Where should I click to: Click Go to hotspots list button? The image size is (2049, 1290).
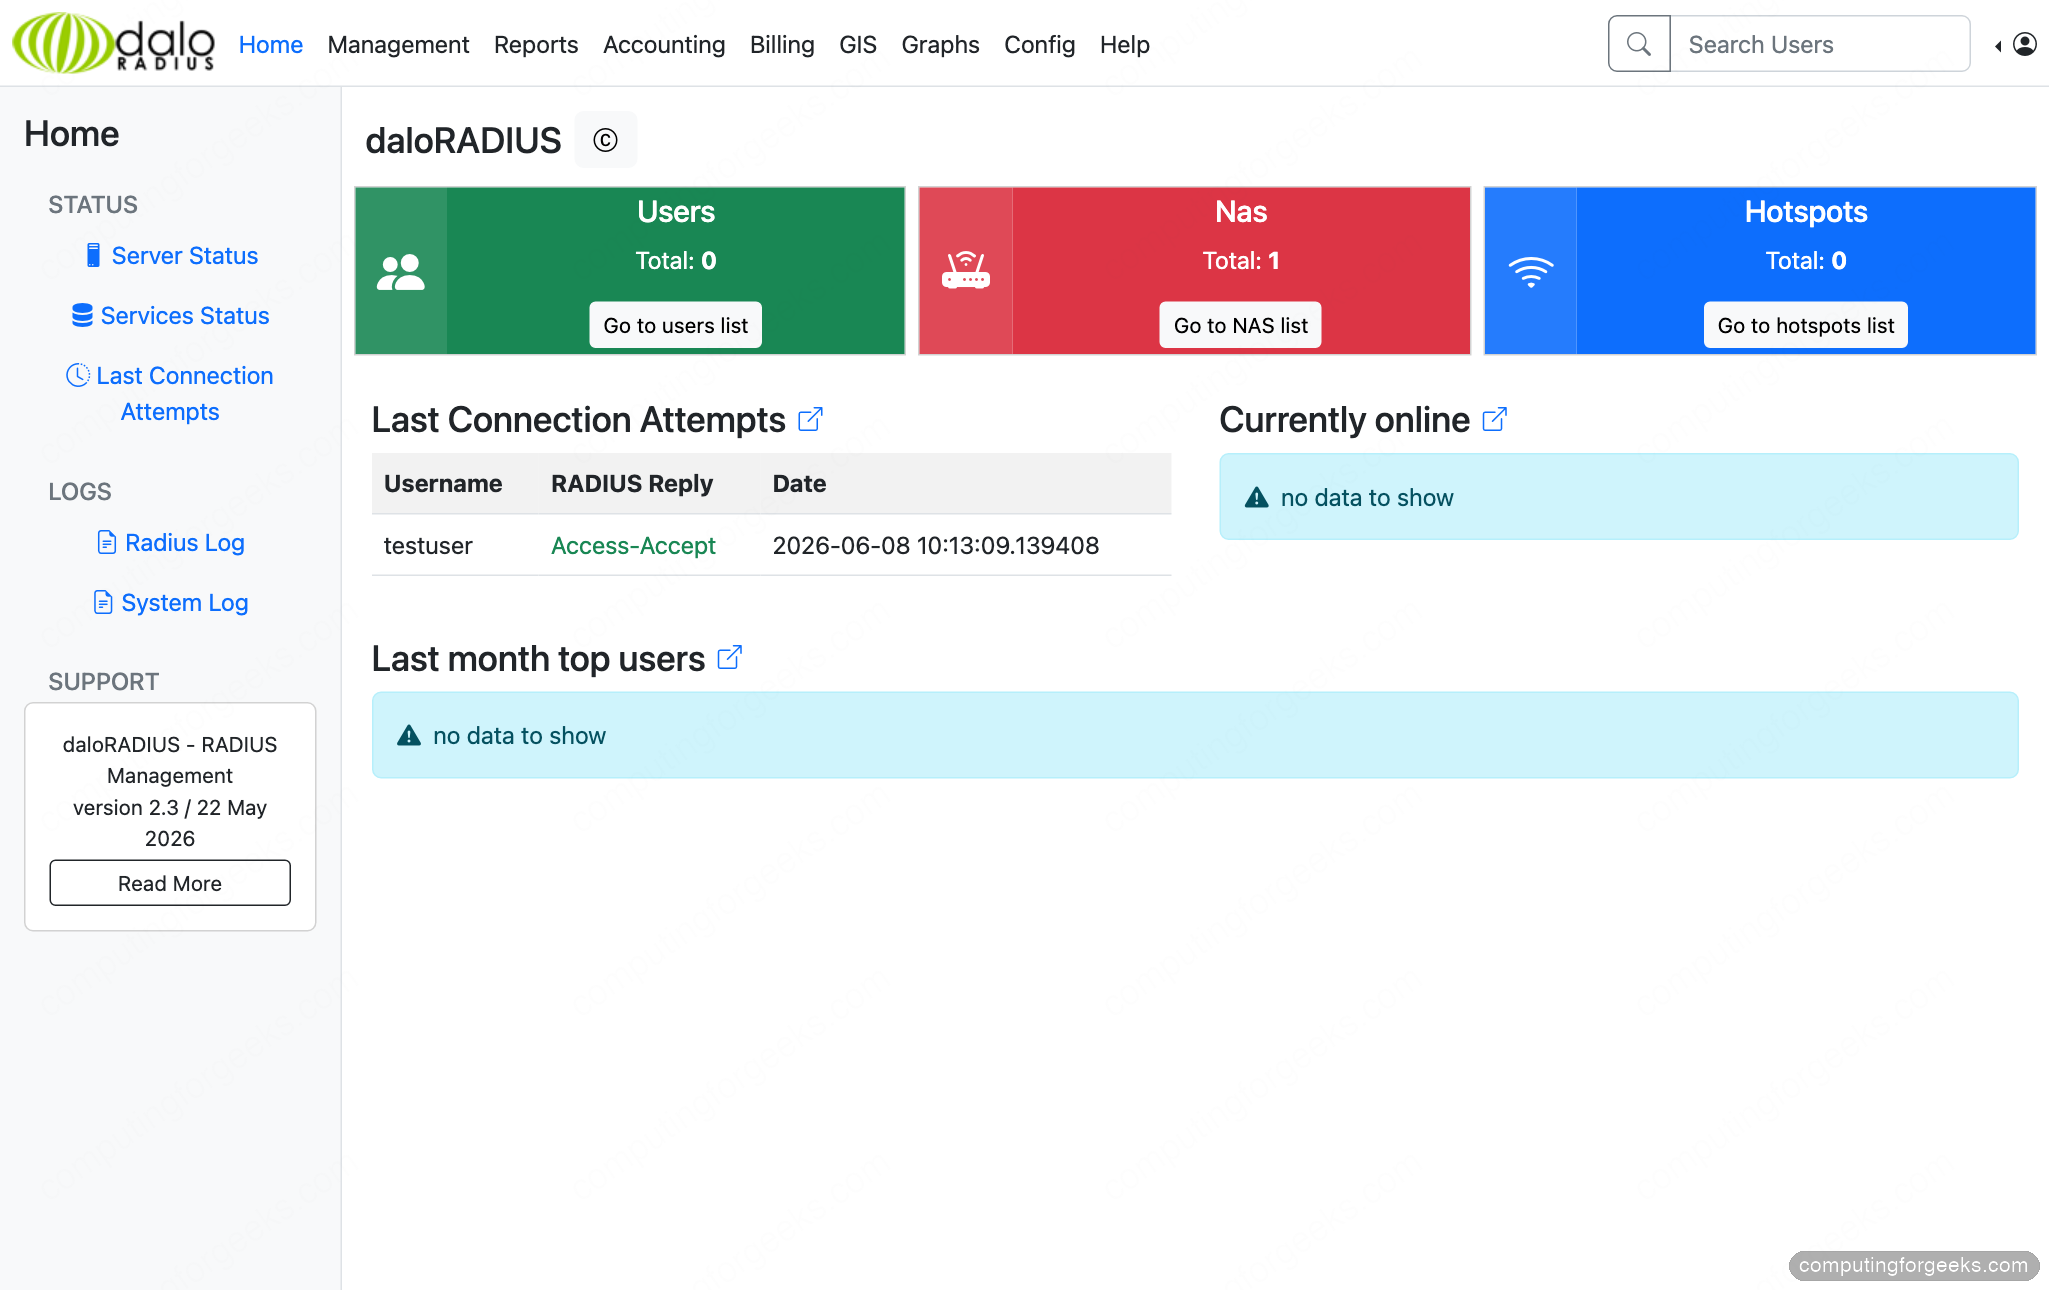[1805, 325]
